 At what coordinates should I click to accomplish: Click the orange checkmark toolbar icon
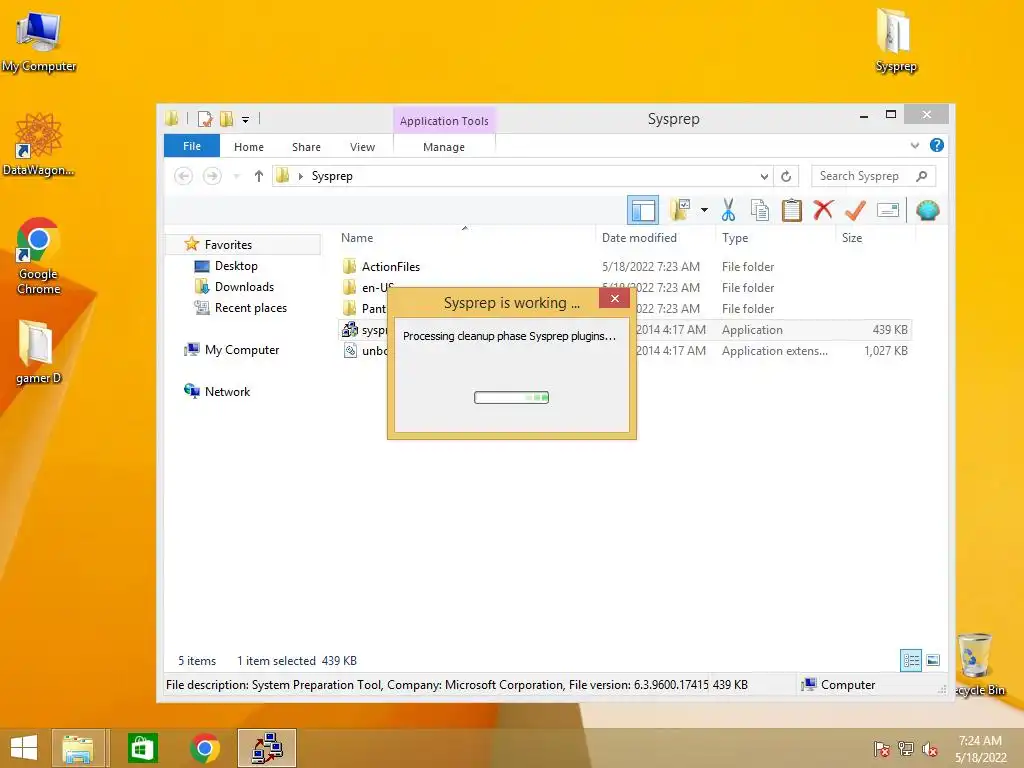click(x=855, y=210)
